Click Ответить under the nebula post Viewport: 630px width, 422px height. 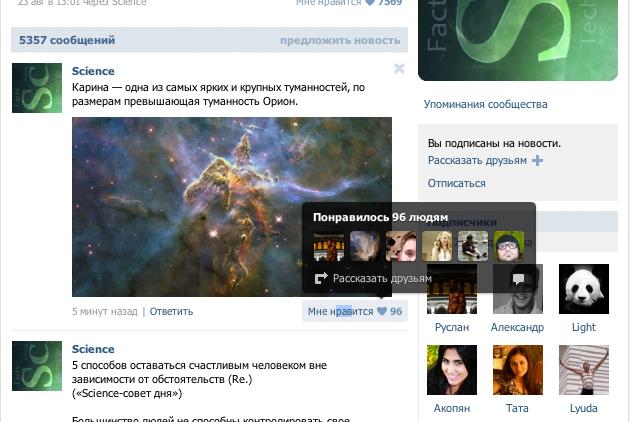[172, 311]
